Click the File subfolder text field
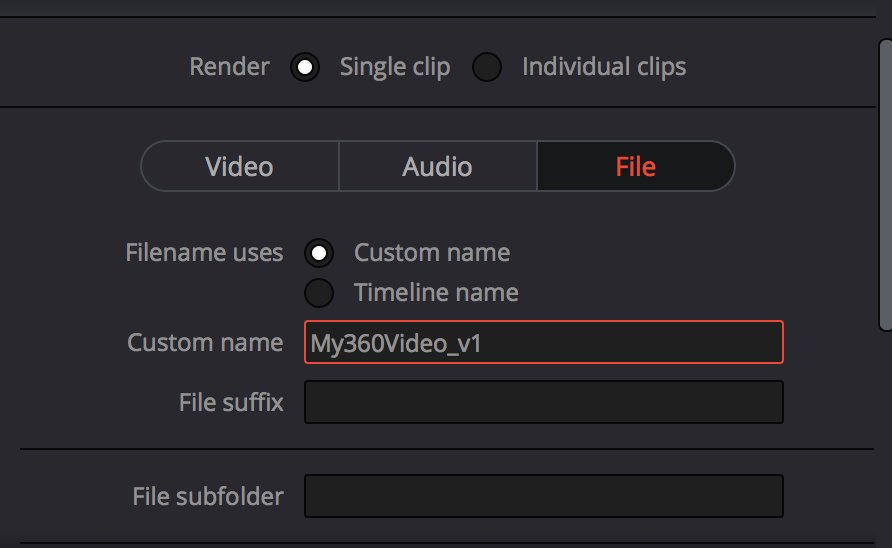This screenshot has height=548, width=892. point(544,496)
